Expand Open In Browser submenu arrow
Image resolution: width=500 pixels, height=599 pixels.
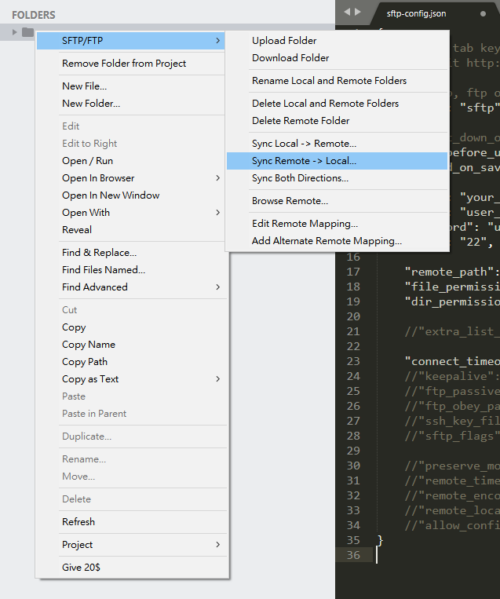pos(218,178)
